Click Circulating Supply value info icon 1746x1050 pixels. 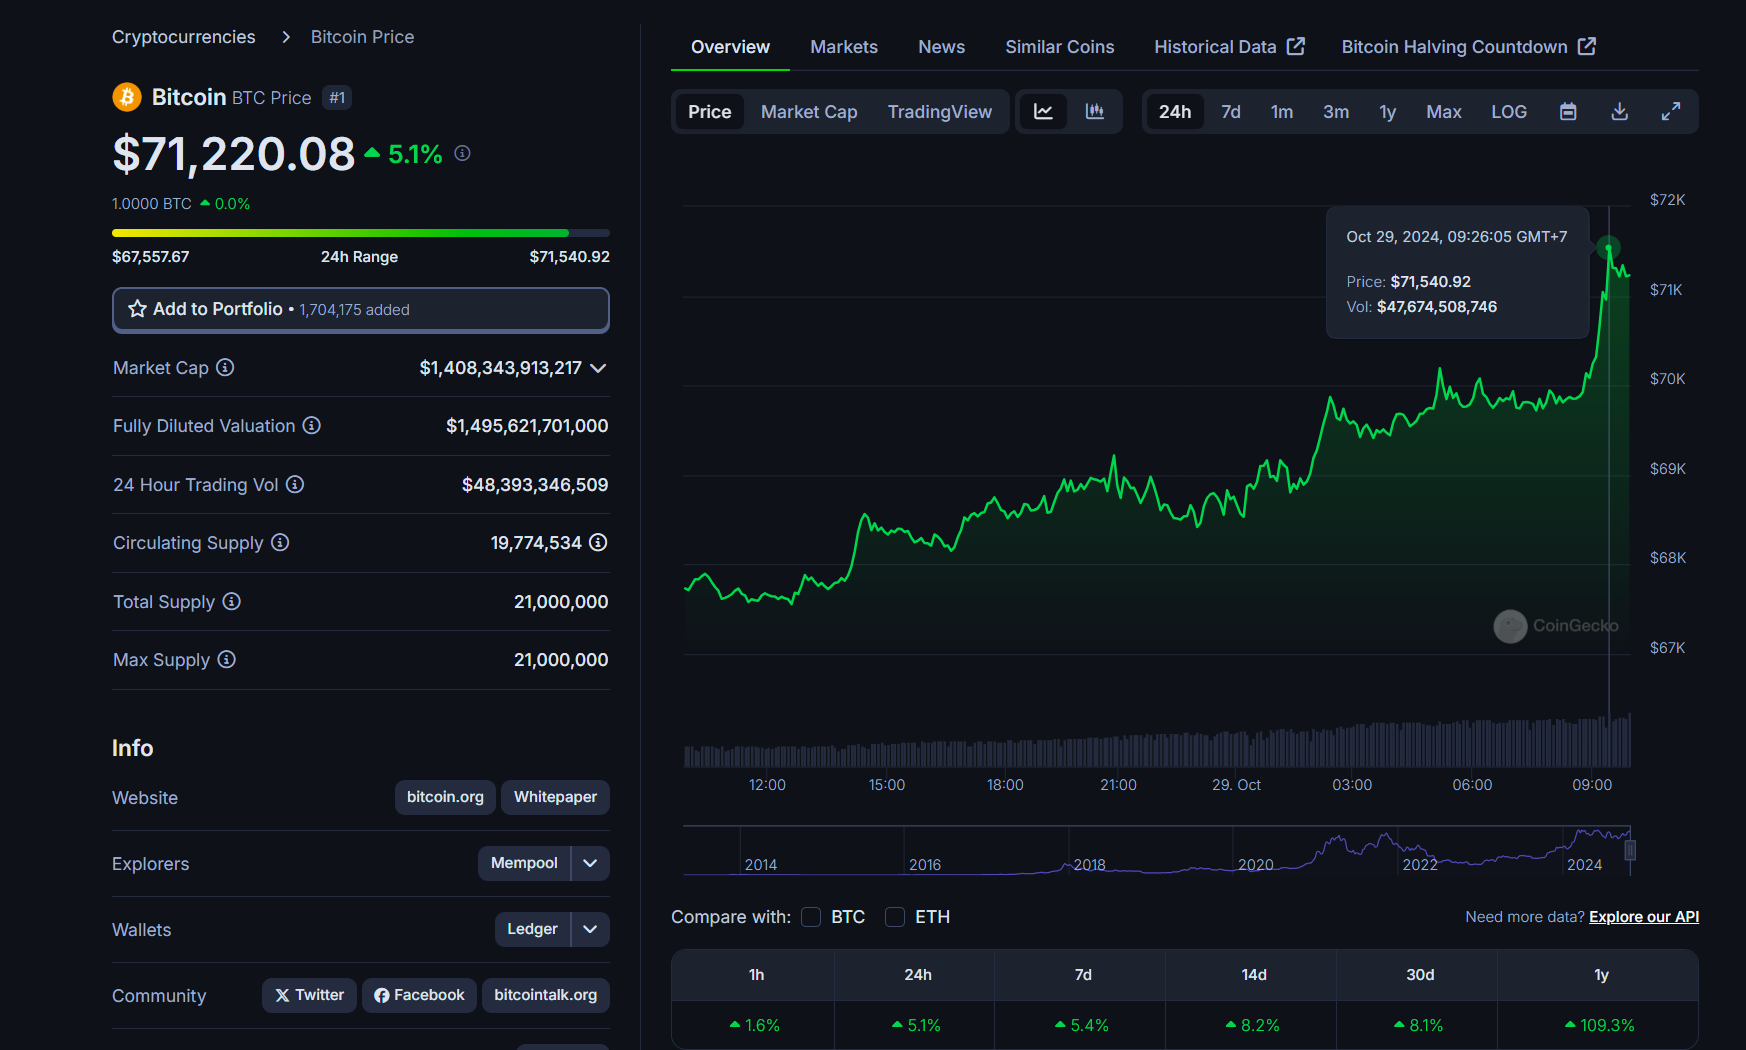(x=598, y=543)
